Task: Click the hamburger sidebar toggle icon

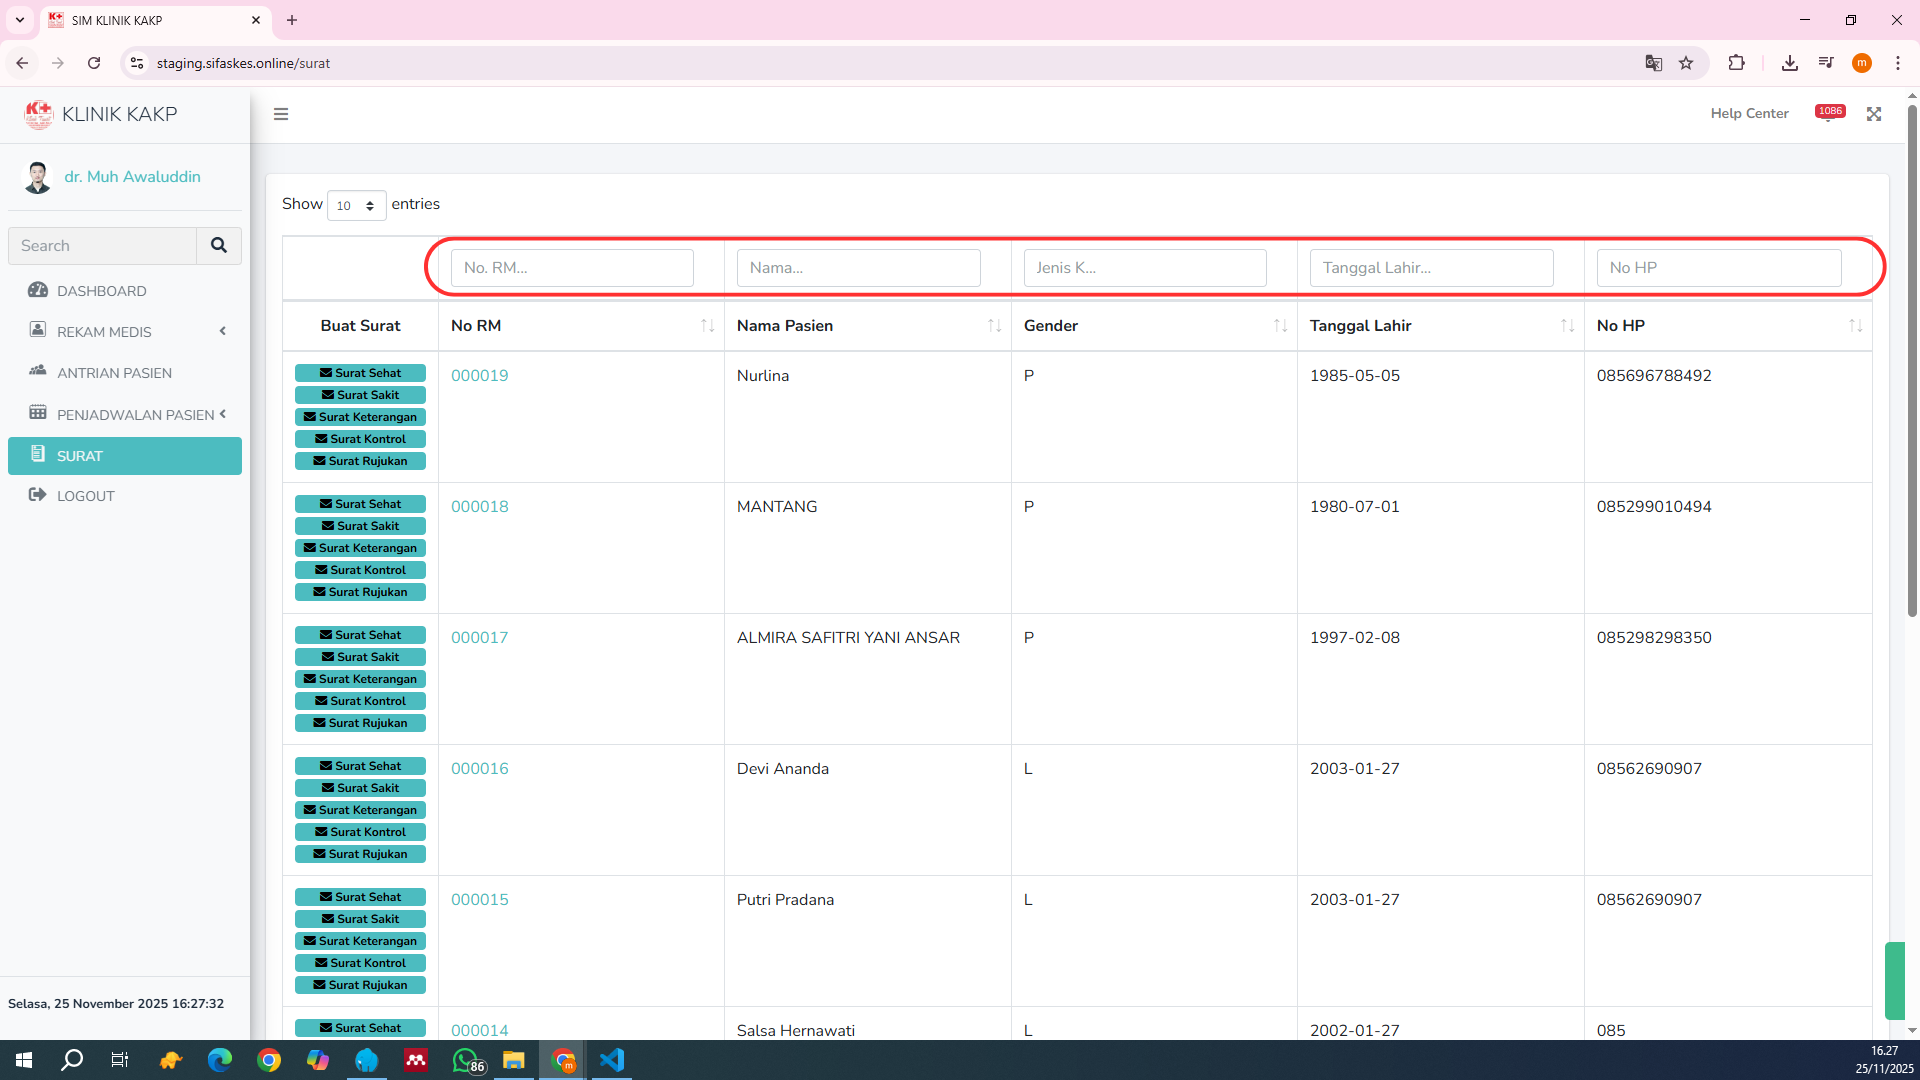Action: point(281,114)
